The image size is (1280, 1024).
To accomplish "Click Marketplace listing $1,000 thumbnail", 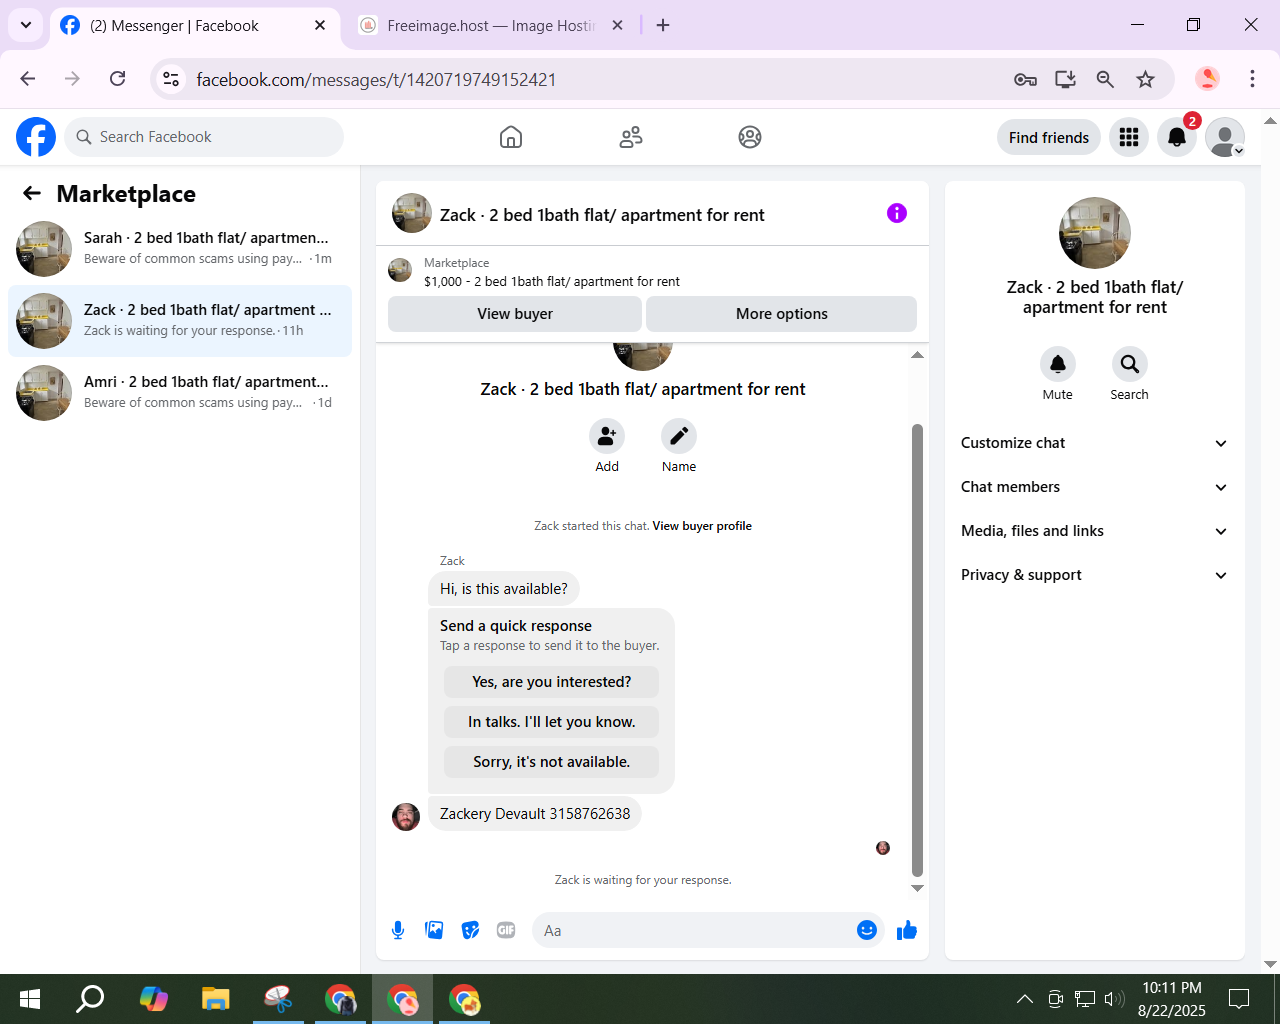I will coord(400,270).
